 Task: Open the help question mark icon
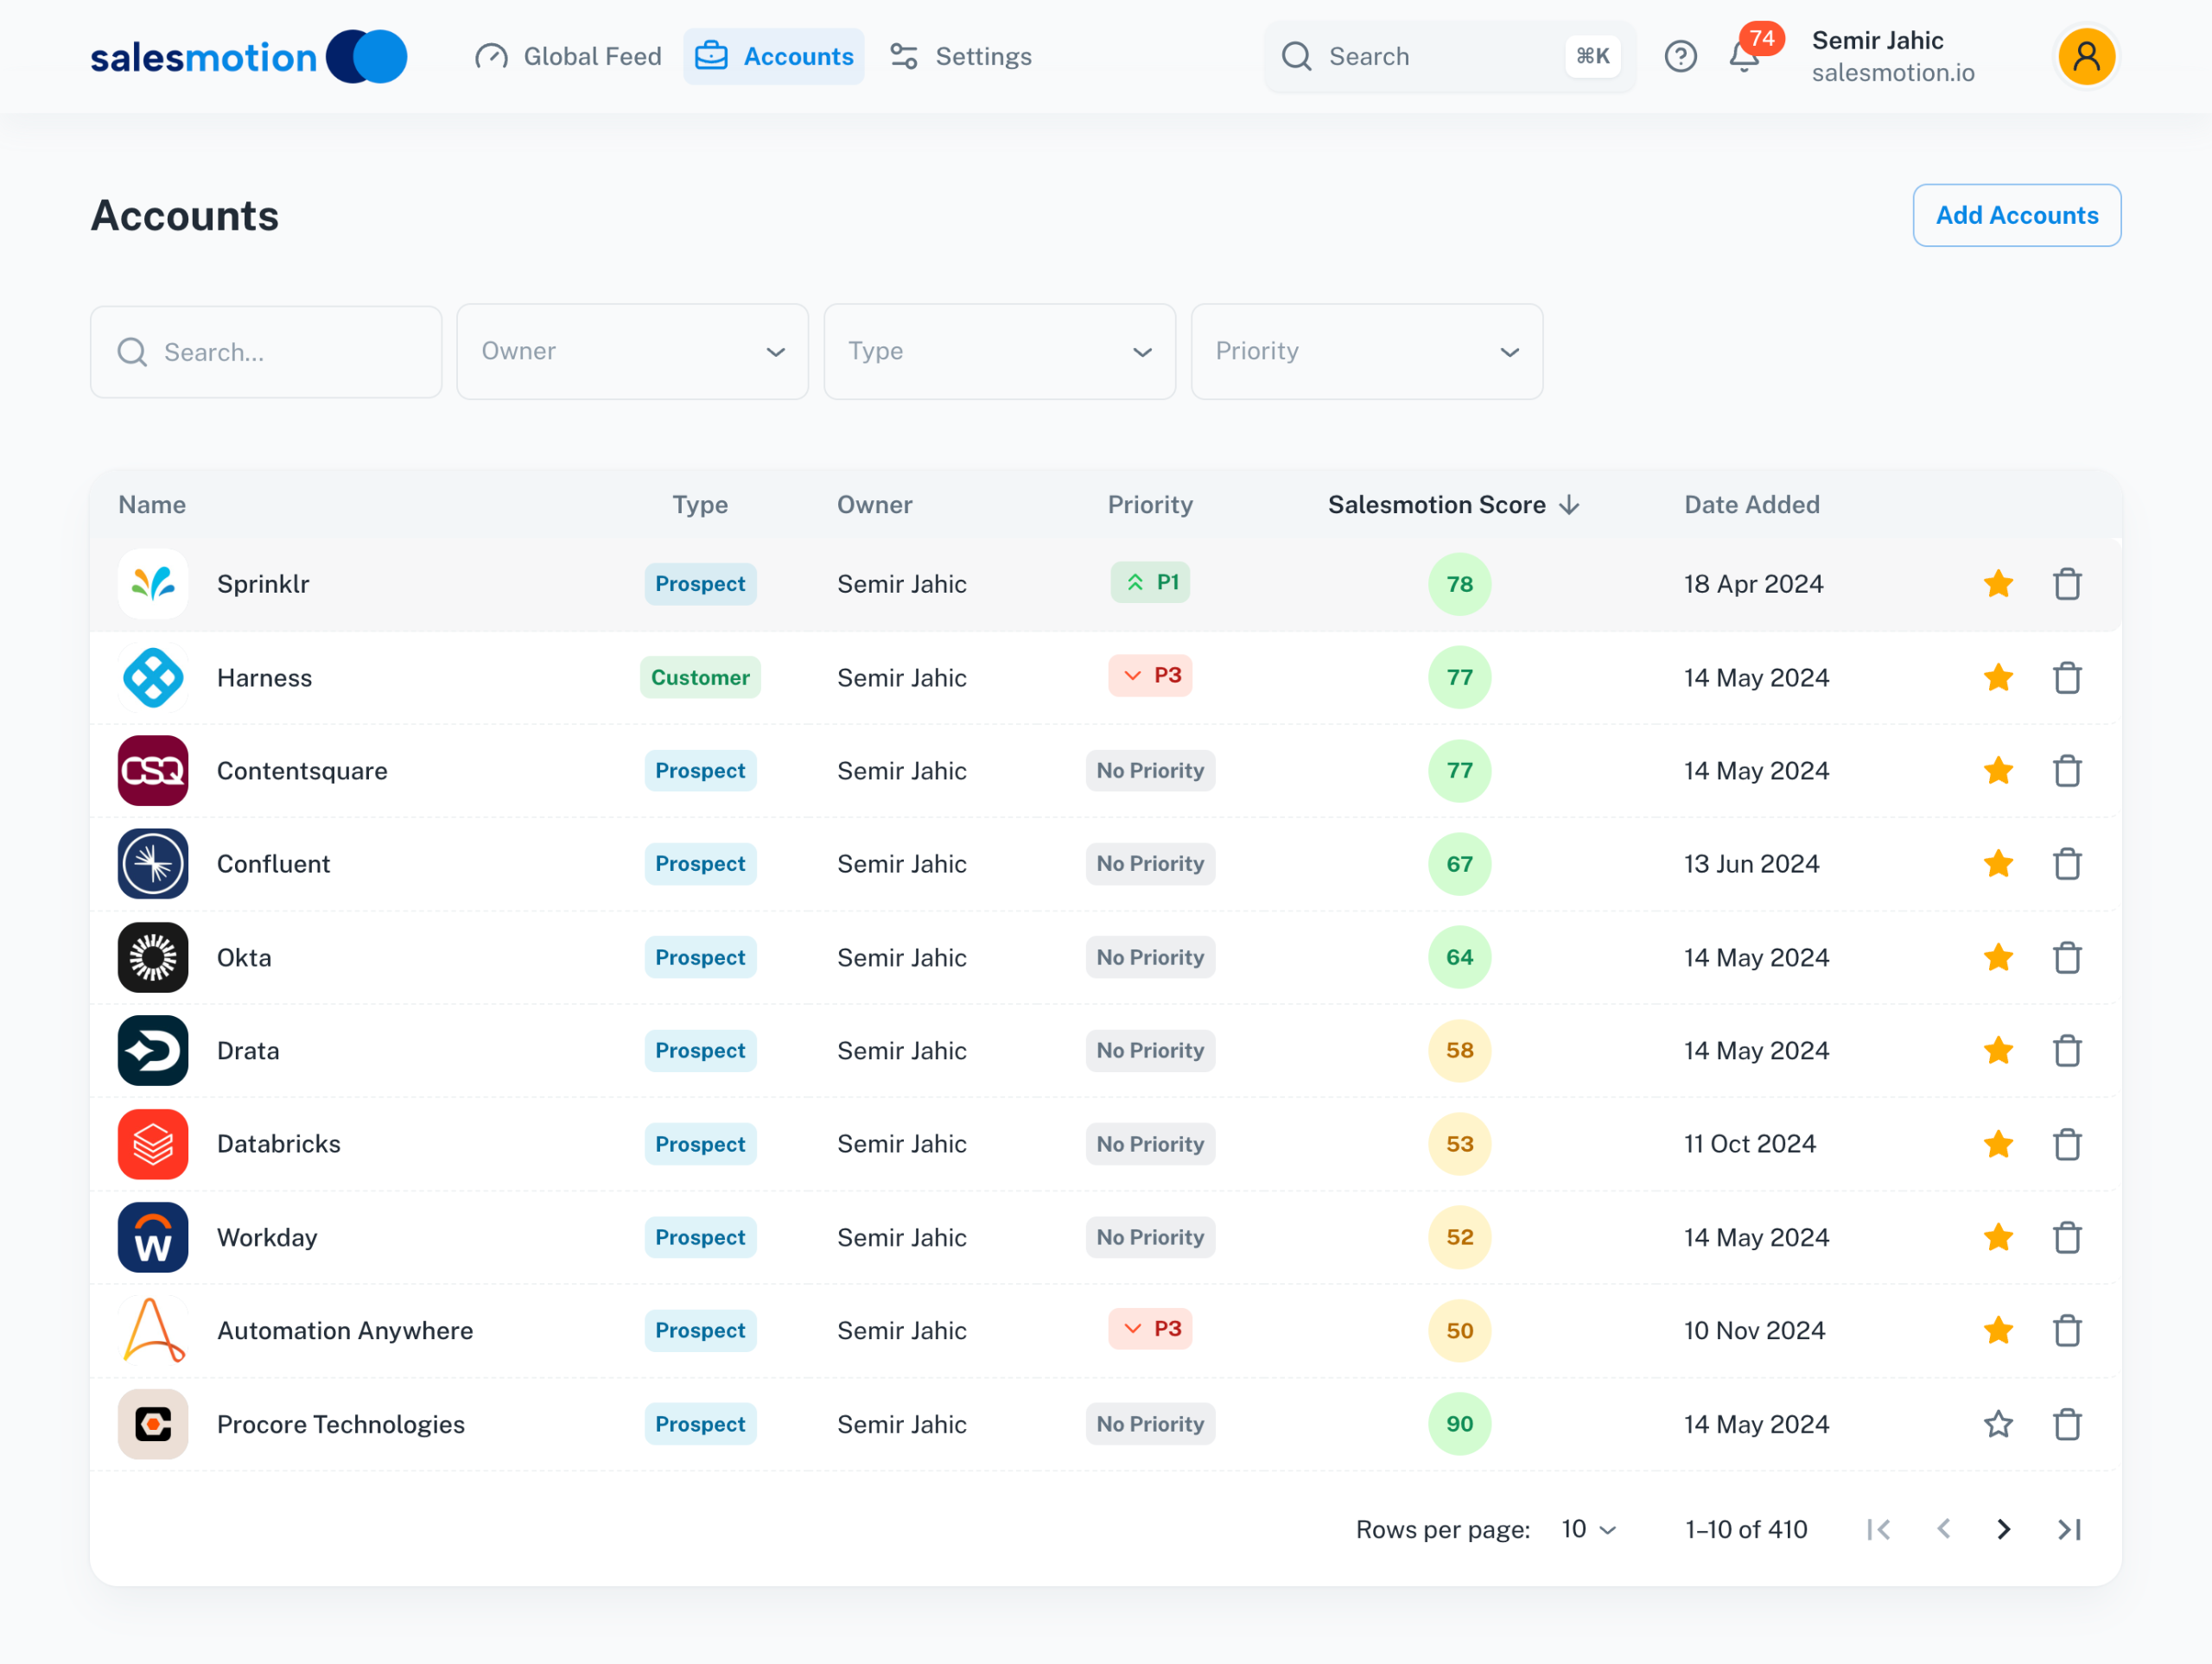(x=1680, y=57)
